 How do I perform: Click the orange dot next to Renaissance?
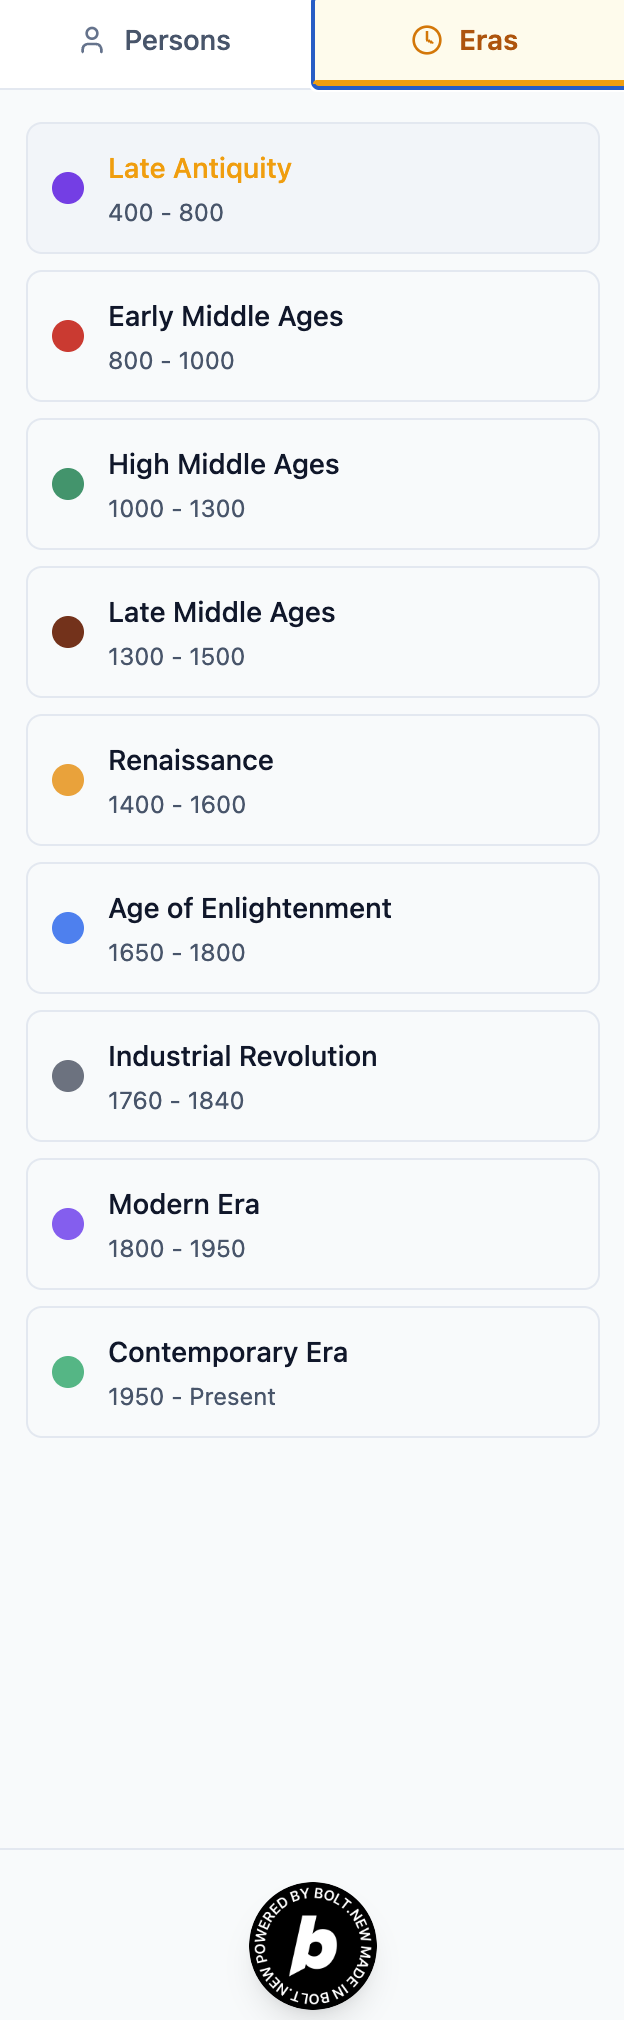point(68,780)
